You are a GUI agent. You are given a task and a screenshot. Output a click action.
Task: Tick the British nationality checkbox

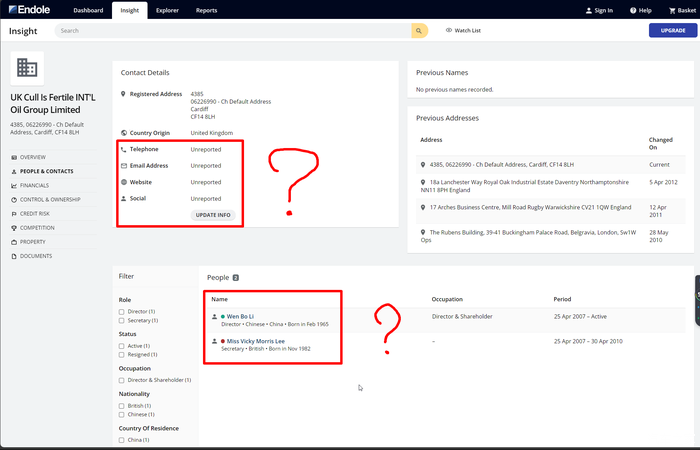(122, 405)
